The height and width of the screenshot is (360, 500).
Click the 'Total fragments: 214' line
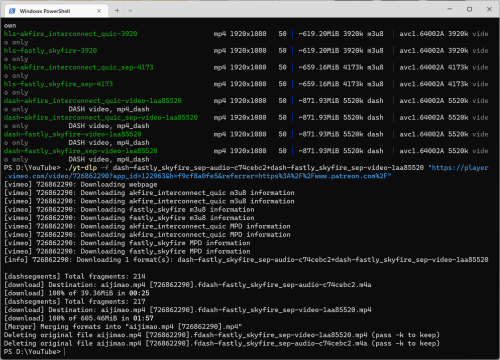click(75, 276)
